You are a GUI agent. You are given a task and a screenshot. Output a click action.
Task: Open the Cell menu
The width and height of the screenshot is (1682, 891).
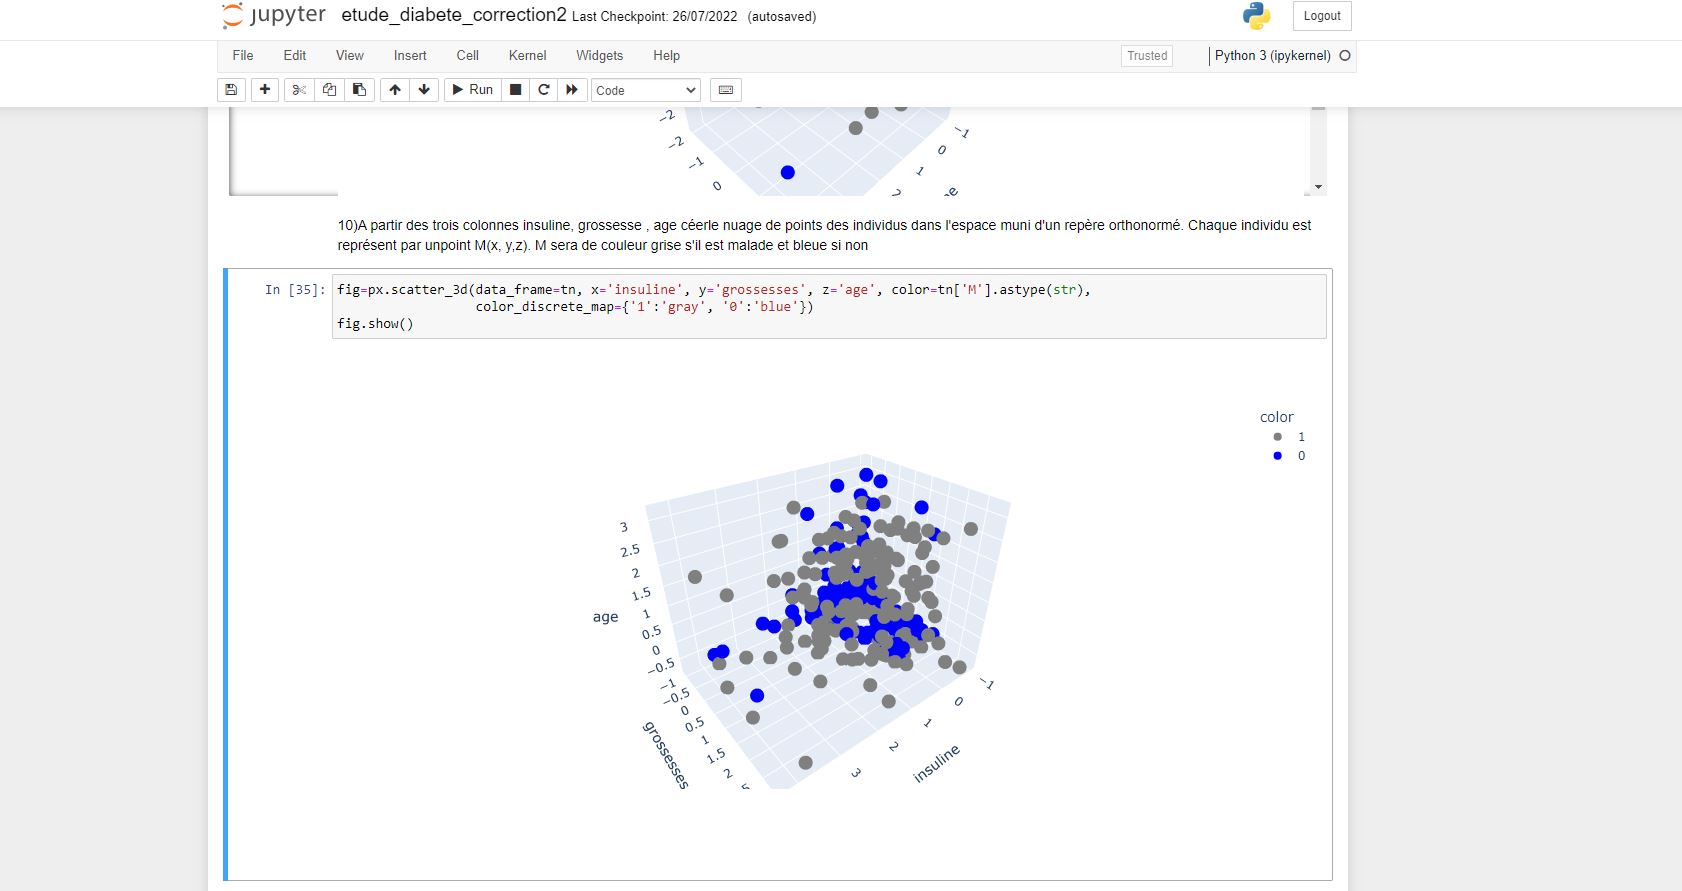click(468, 56)
